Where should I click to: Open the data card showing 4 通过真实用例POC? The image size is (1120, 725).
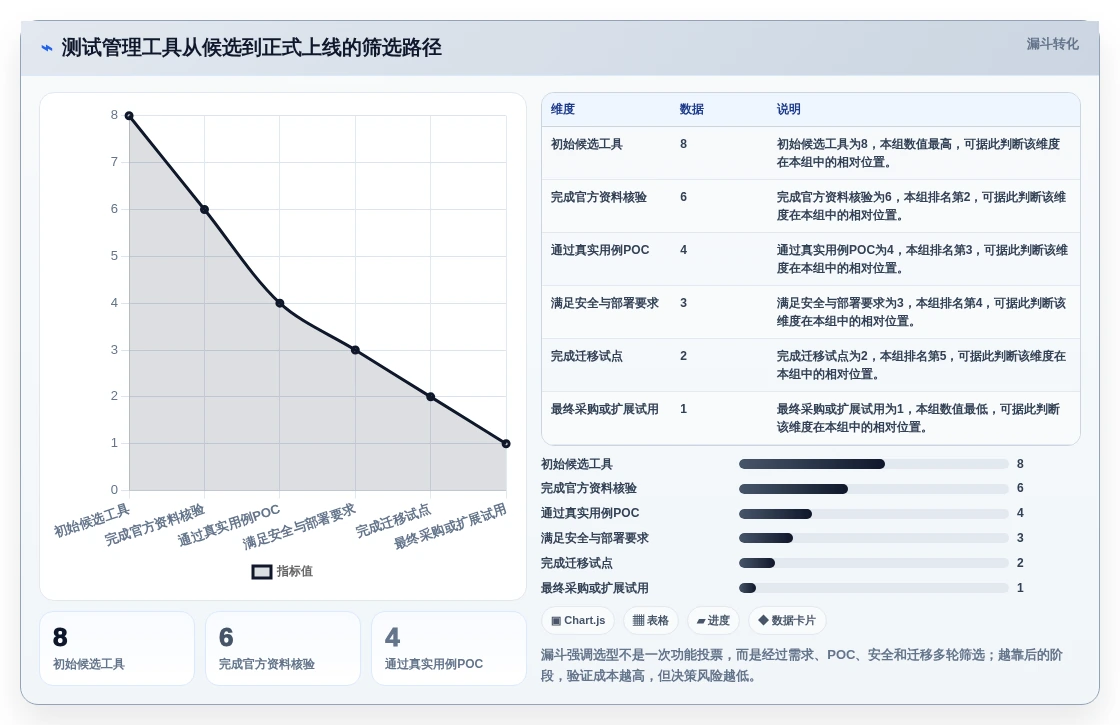coord(449,649)
